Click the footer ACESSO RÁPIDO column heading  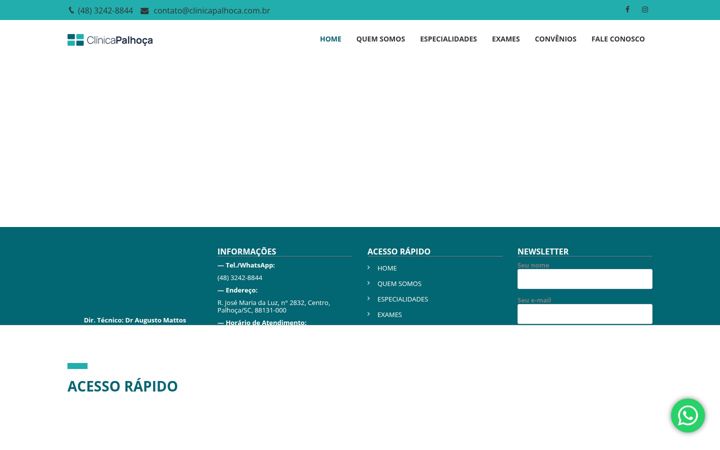click(399, 251)
